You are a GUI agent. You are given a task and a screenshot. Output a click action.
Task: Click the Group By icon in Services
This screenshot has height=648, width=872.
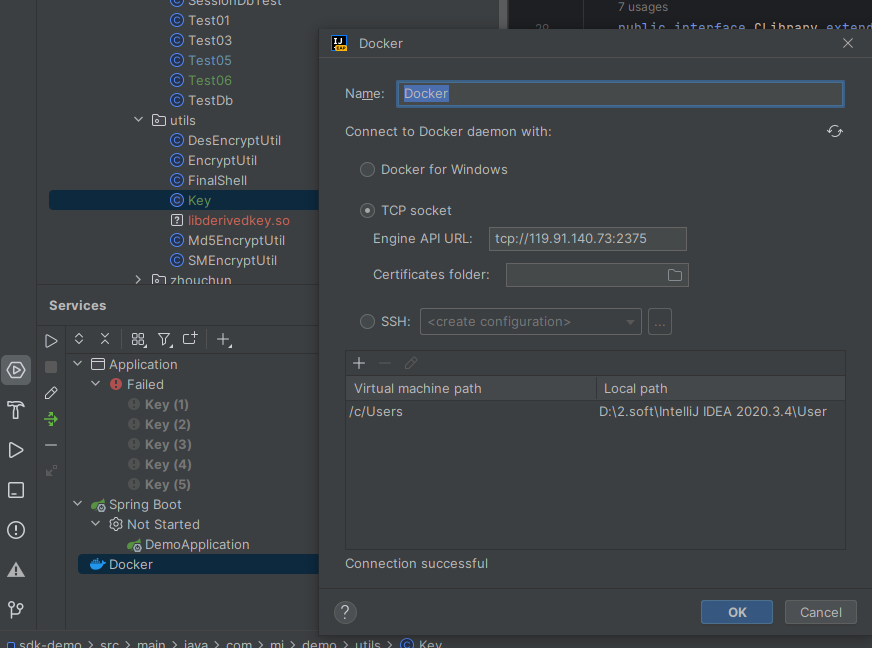(138, 340)
